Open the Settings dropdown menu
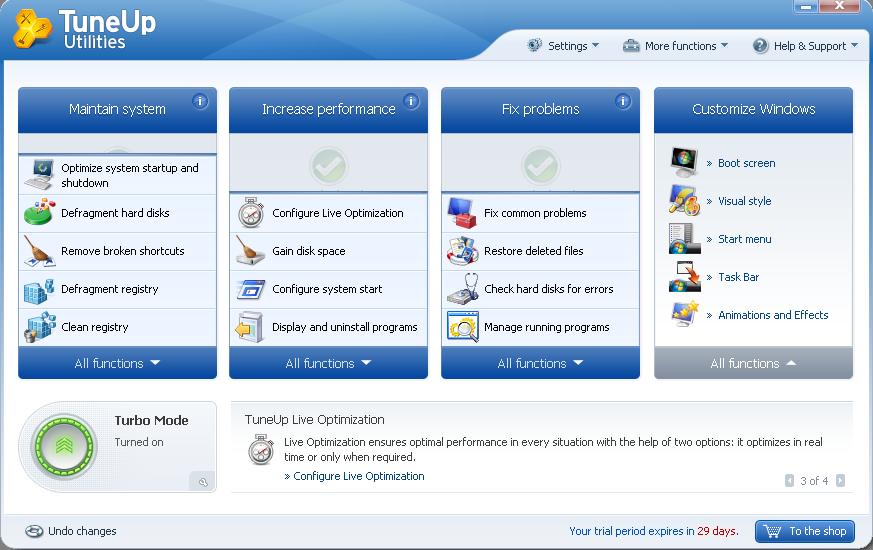 click(563, 46)
